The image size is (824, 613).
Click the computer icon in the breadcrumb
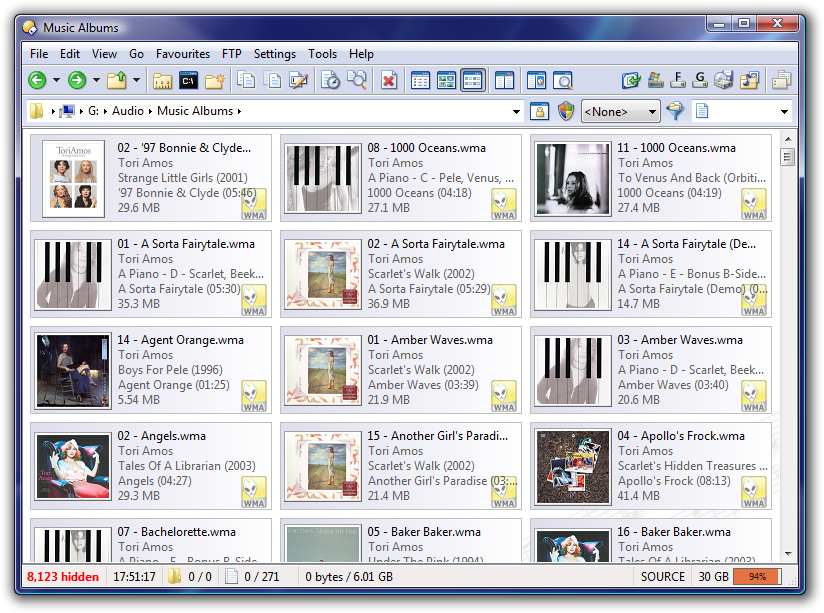(x=67, y=111)
